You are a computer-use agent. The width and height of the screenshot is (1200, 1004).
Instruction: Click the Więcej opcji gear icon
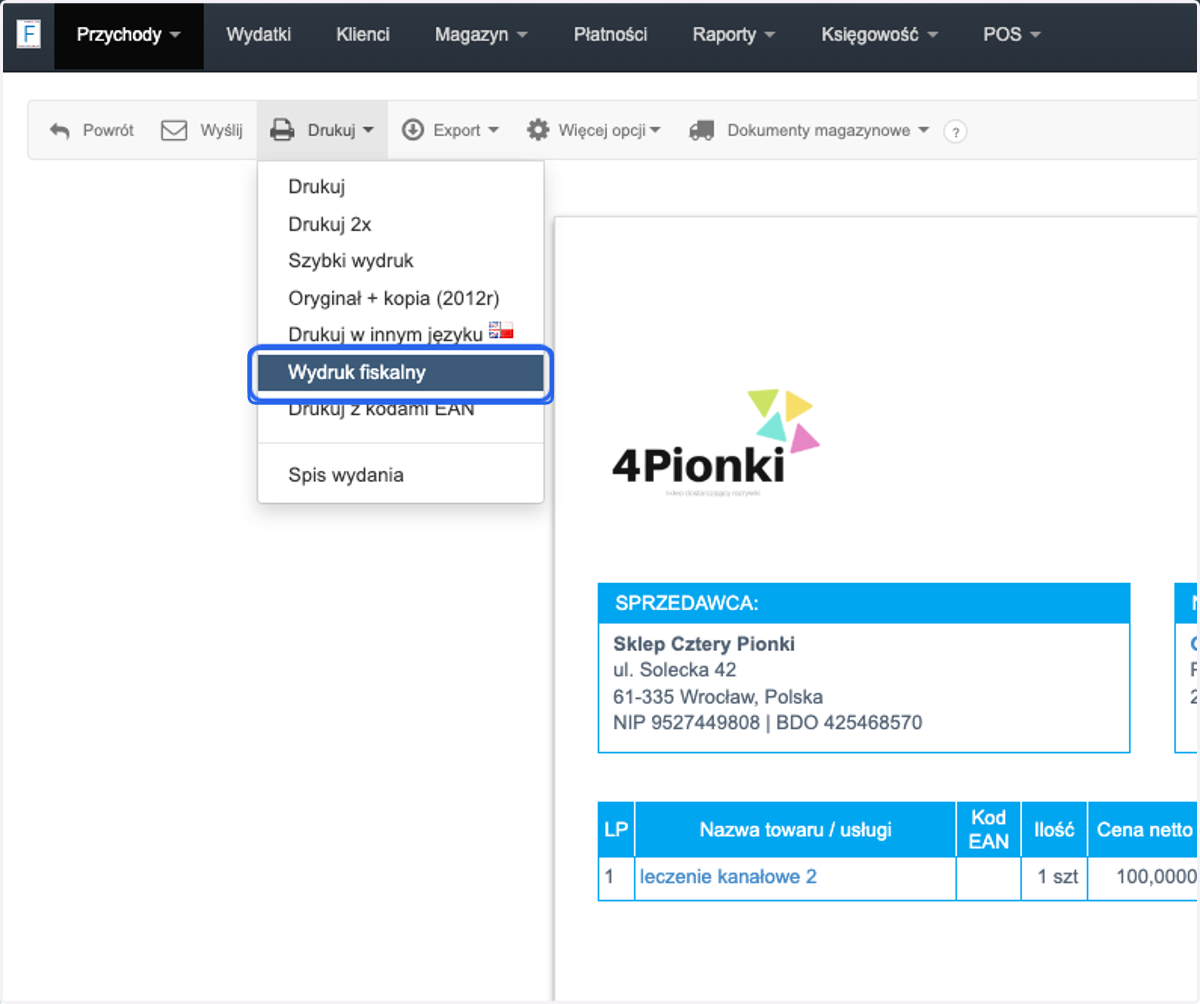tap(538, 130)
